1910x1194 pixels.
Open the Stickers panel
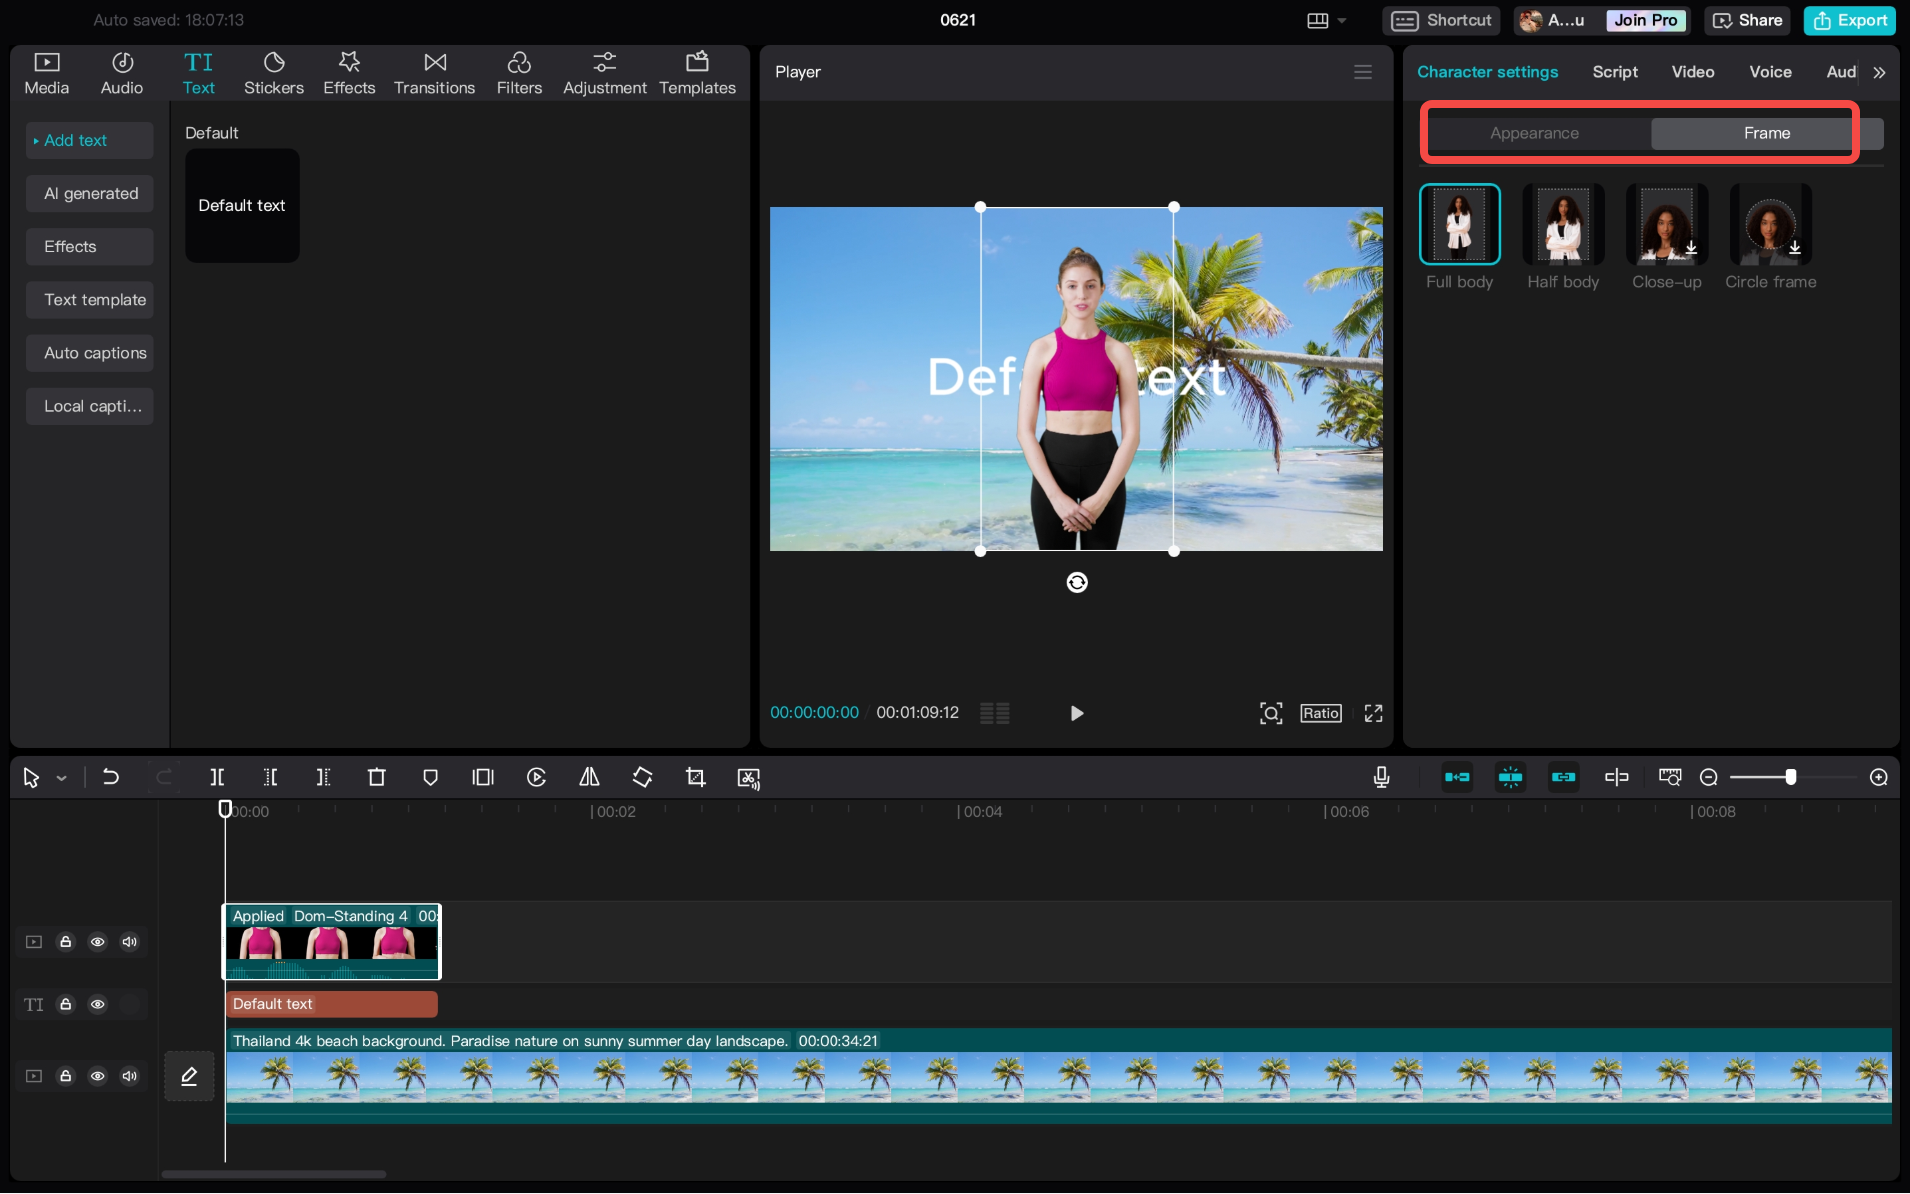coord(273,73)
